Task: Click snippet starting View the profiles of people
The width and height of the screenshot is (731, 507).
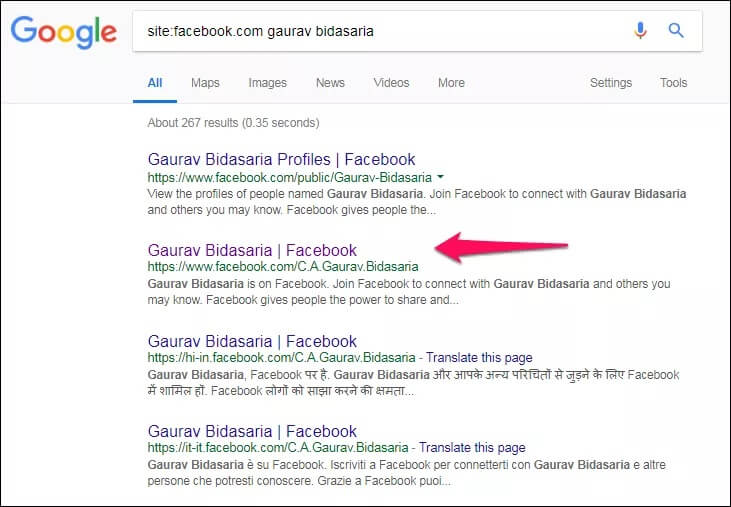Action: pyautogui.click(x=416, y=202)
